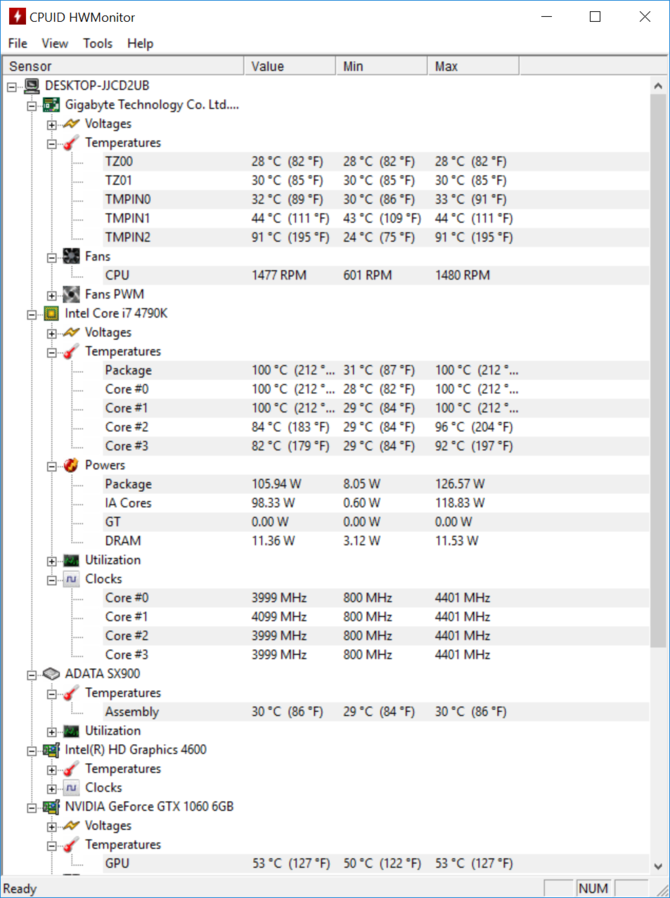Select the Assembly temperature row
Image resolution: width=670 pixels, height=898 pixels.
(376, 712)
